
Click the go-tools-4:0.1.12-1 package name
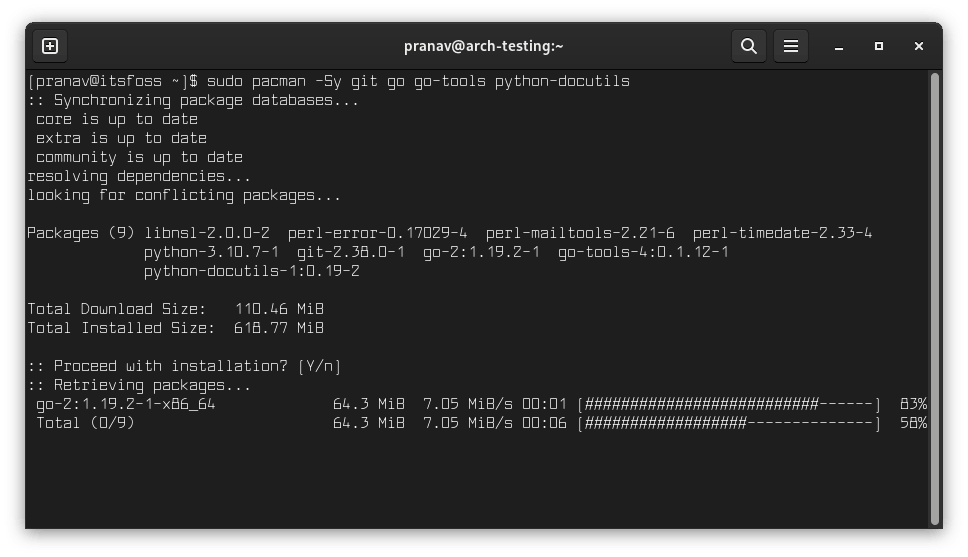click(x=643, y=252)
